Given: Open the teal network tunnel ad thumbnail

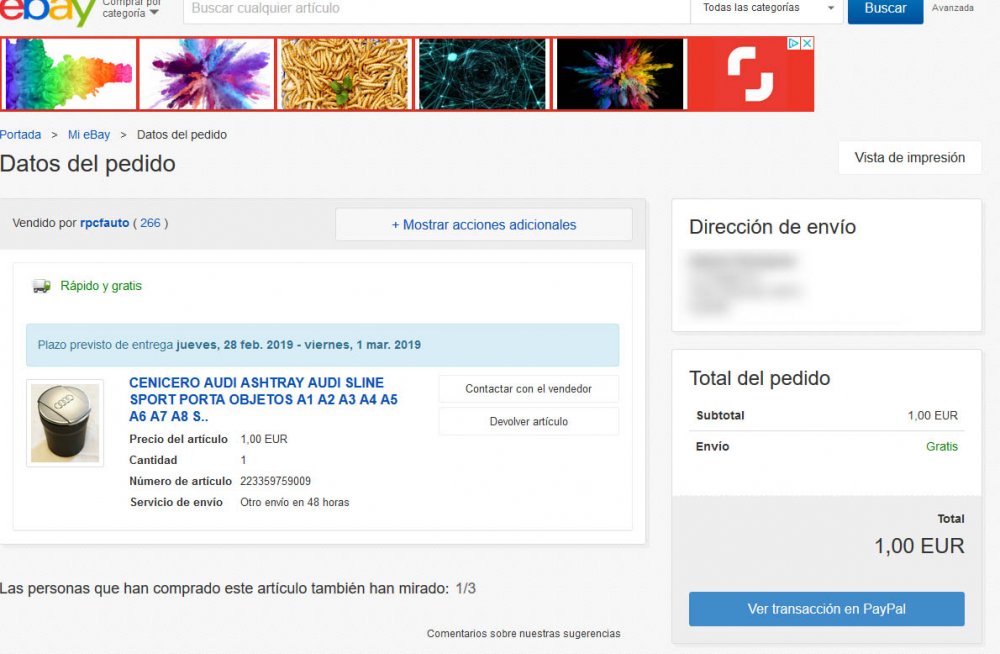Looking at the screenshot, I should tap(482, 74).
